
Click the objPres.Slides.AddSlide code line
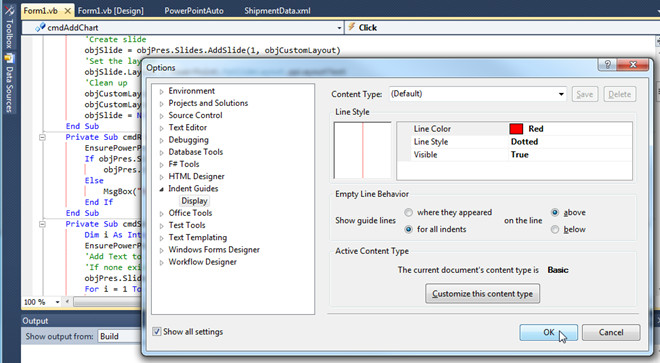[212, 50]
